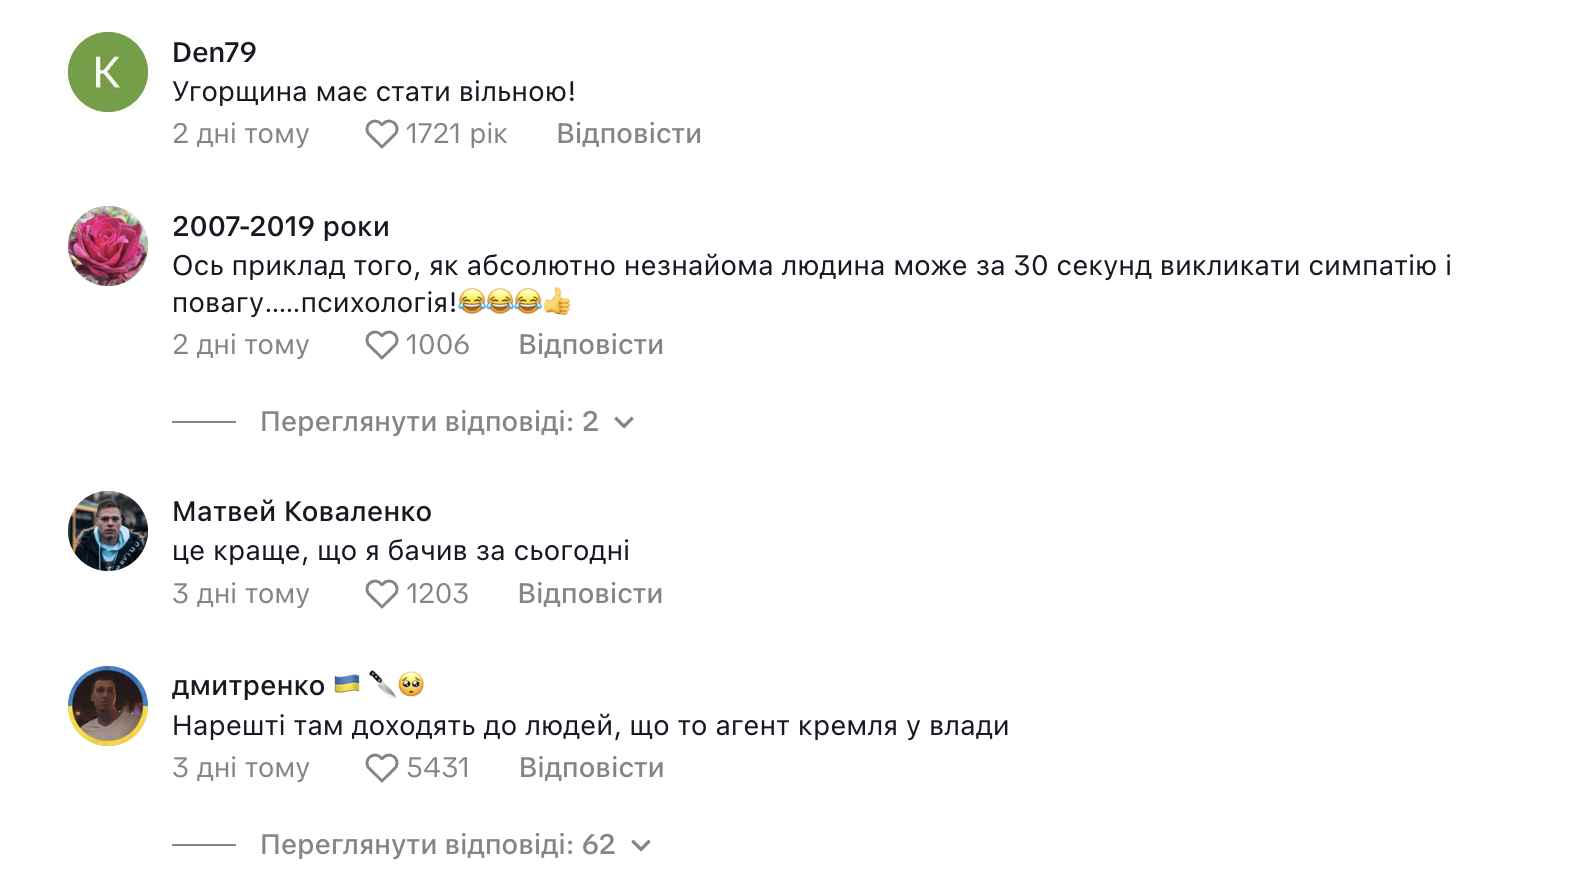Open дмитренко's avatar with the blue-yellow ring
The height and width of the screenshot is (892, 1578).
[x=108, y=706]
